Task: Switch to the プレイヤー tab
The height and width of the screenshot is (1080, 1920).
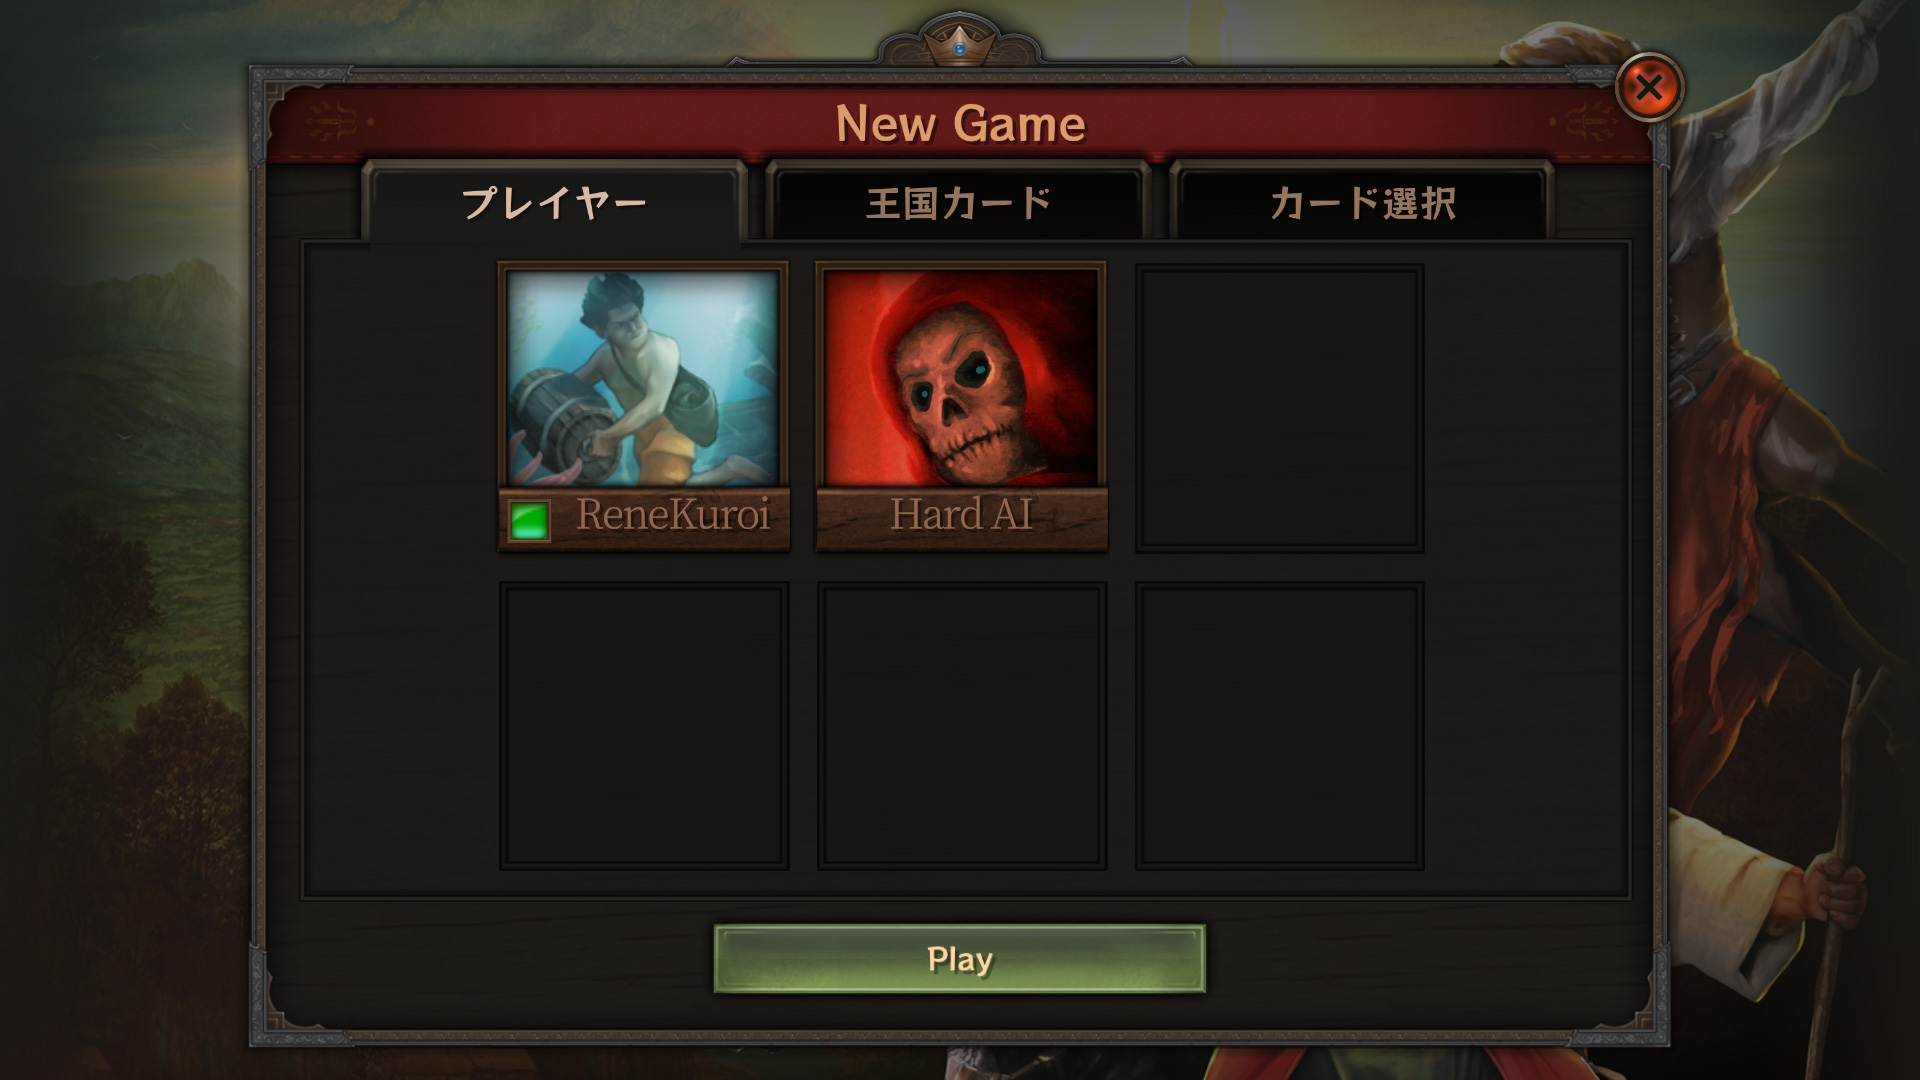Action: [x=554, y=203]
